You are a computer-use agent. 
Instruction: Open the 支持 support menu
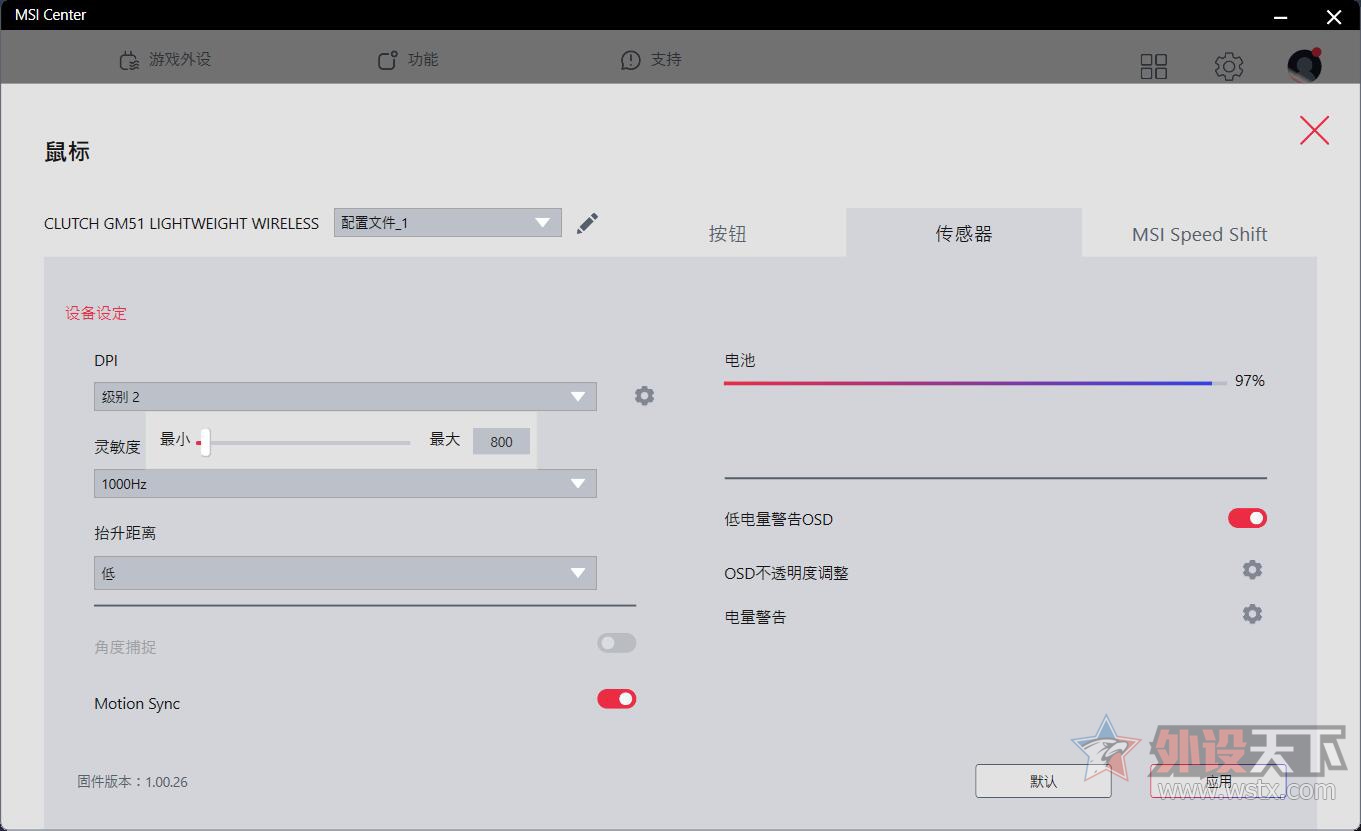tap(651, 60)
